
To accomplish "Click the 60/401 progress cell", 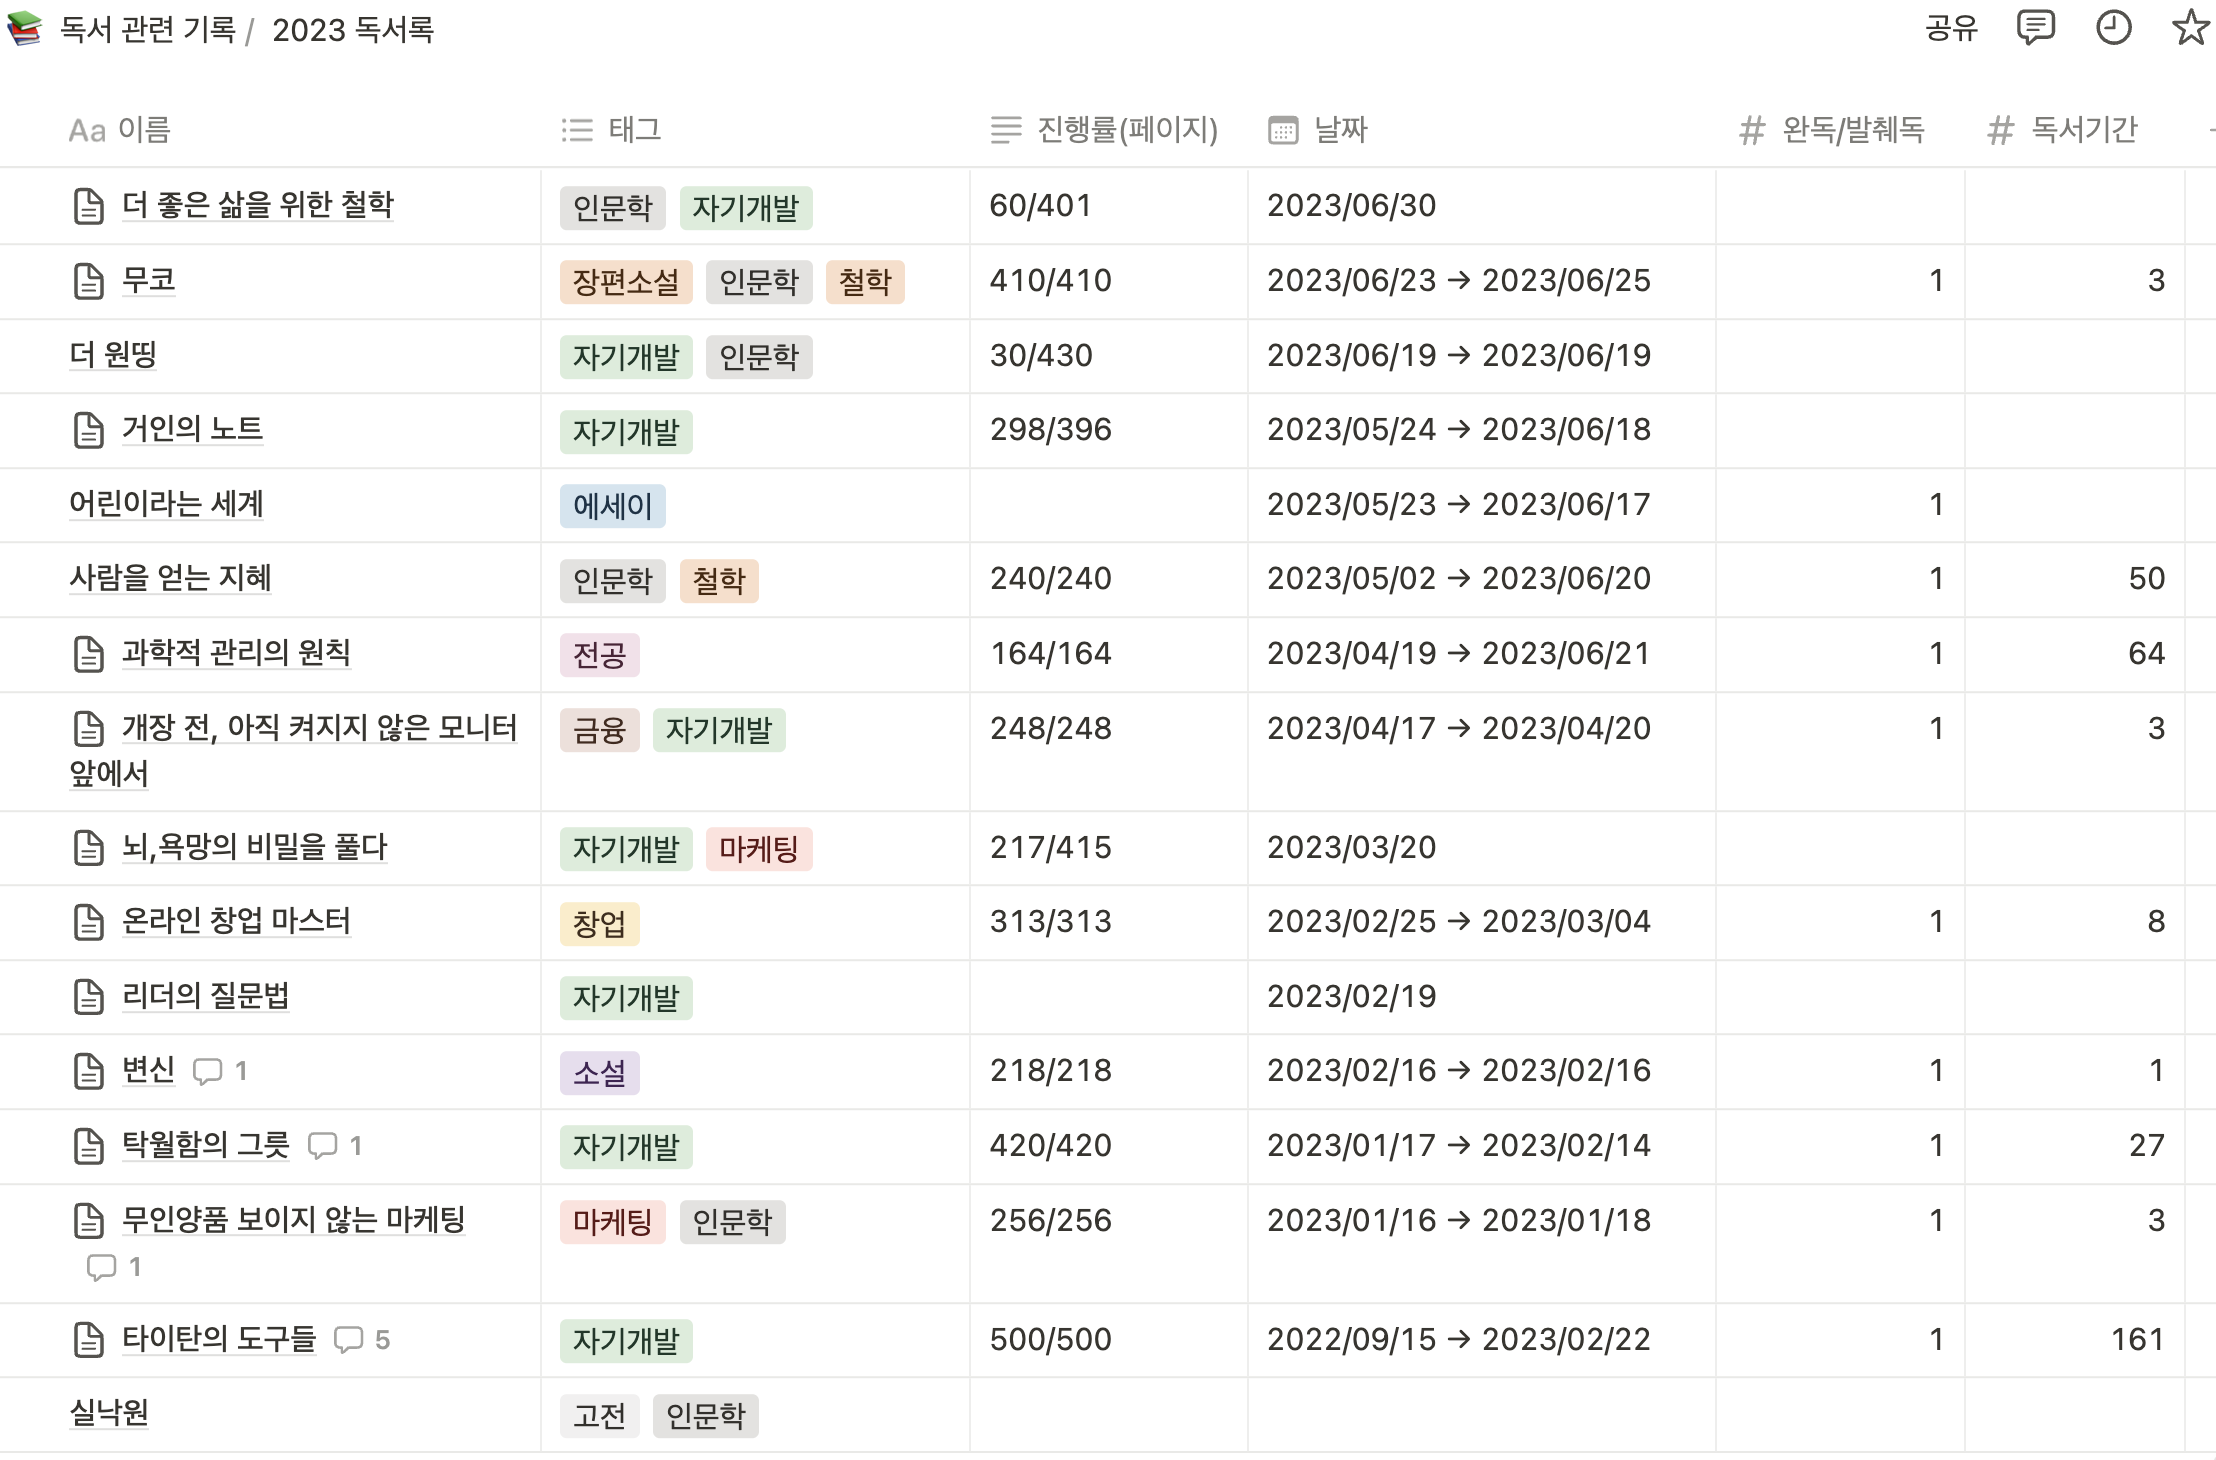I will [1108, 206].
